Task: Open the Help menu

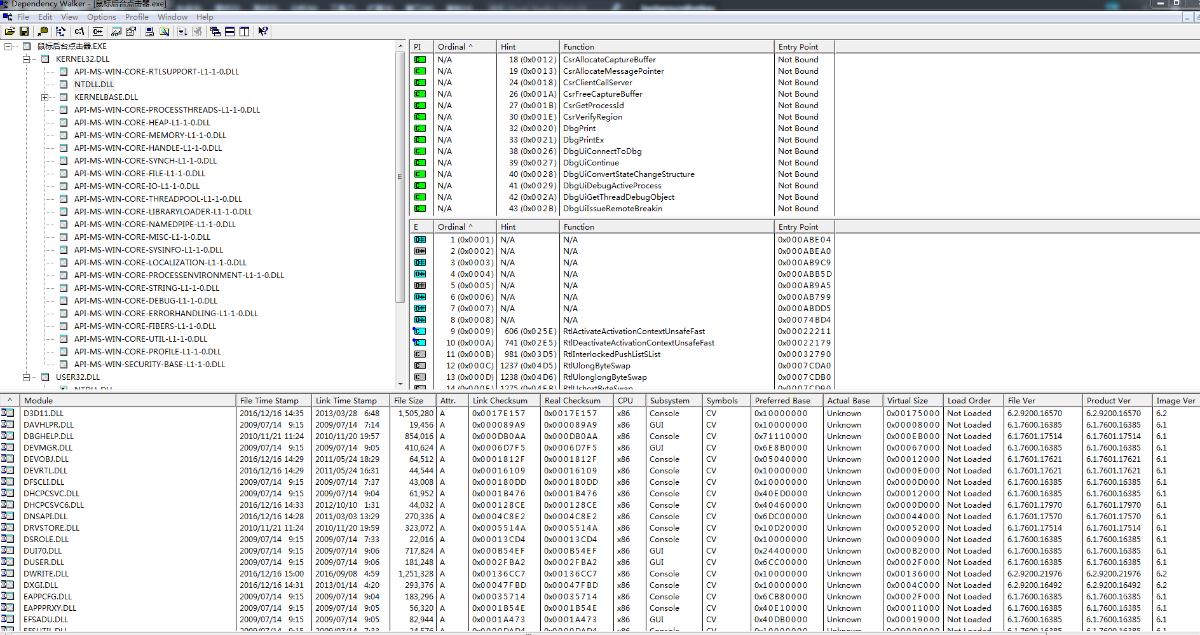Action: click(x=205, y=17)
